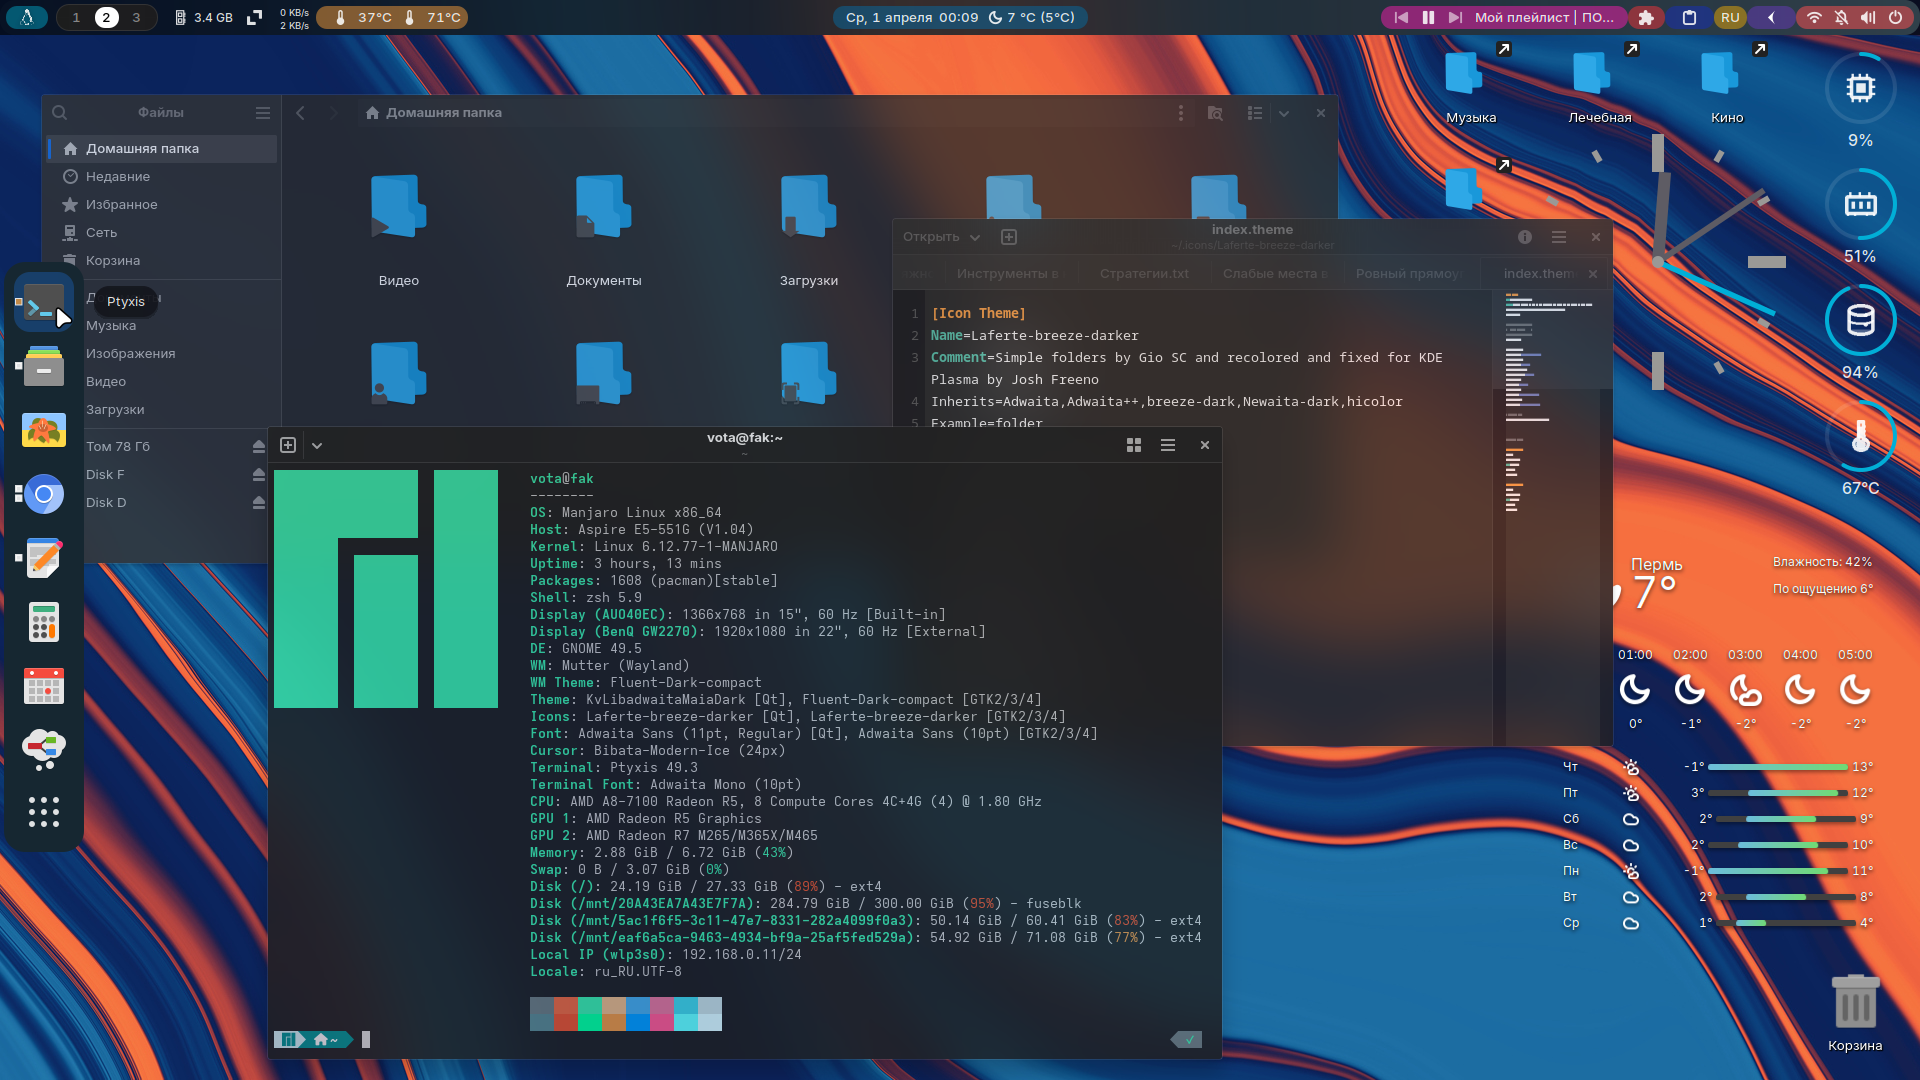Show the applications grid from the dock
Screen dimensions: 1920x1080
coord(44,811)
